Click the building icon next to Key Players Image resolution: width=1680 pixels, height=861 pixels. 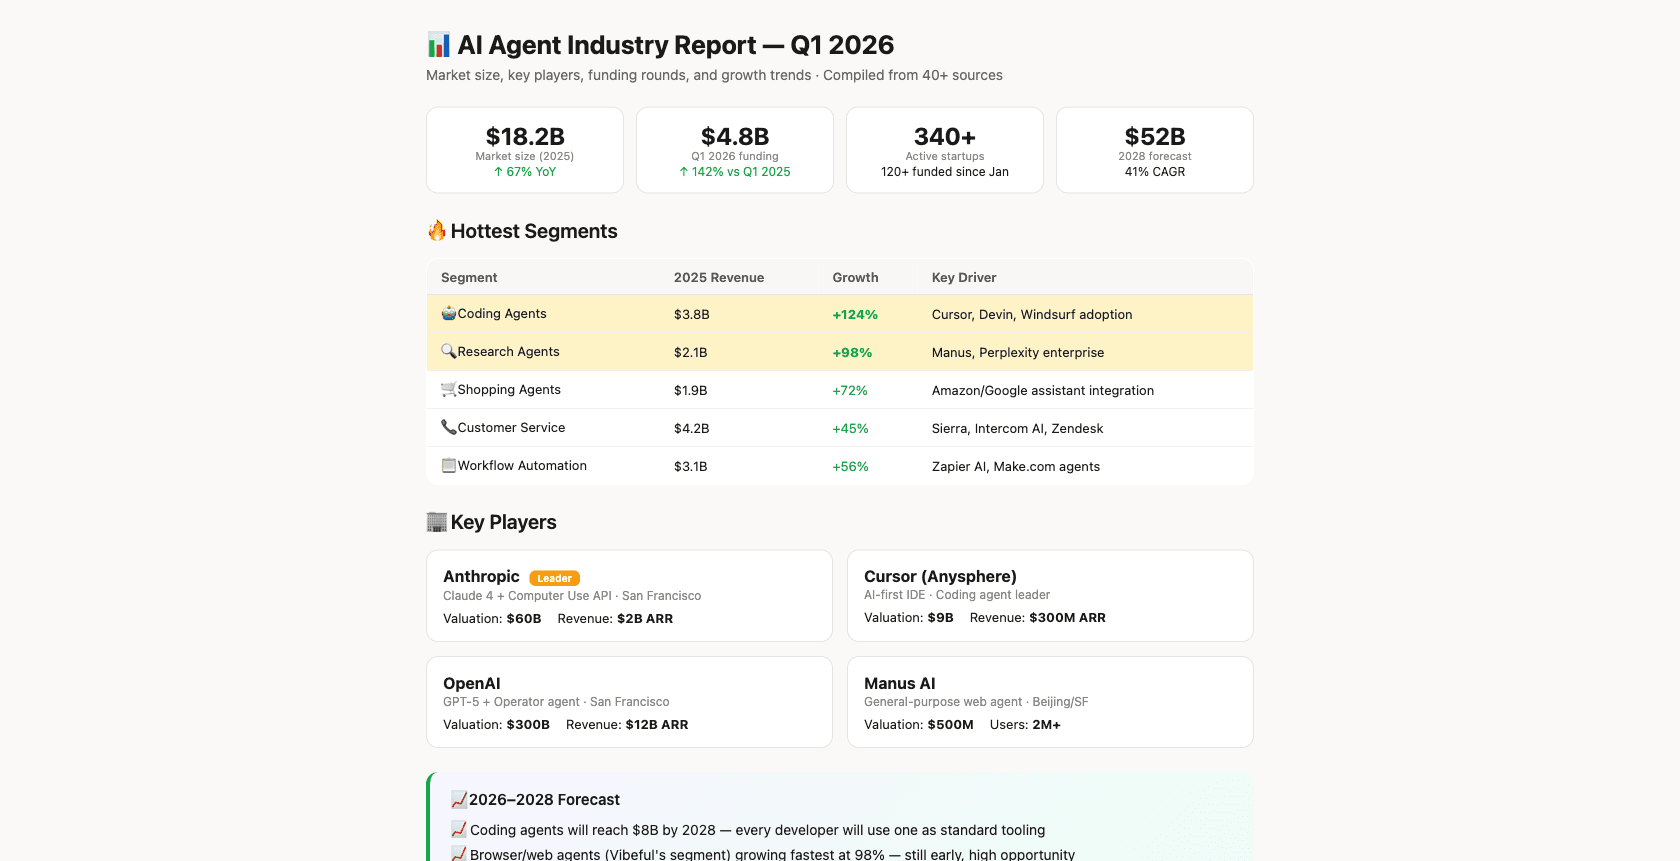pyautogui.click(x=437, y=522)
